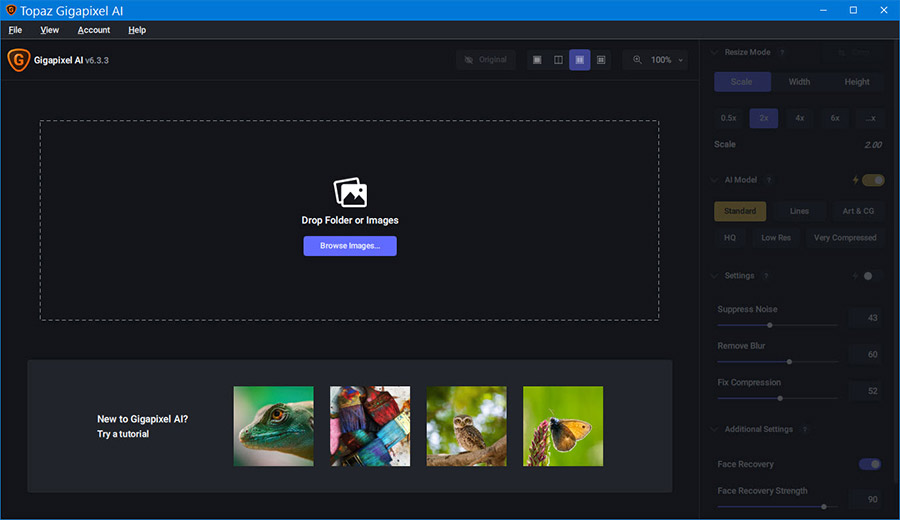Click the Gigapixel AI logo icon
This screenshot has width=900, height=520.
pos(18,60)
